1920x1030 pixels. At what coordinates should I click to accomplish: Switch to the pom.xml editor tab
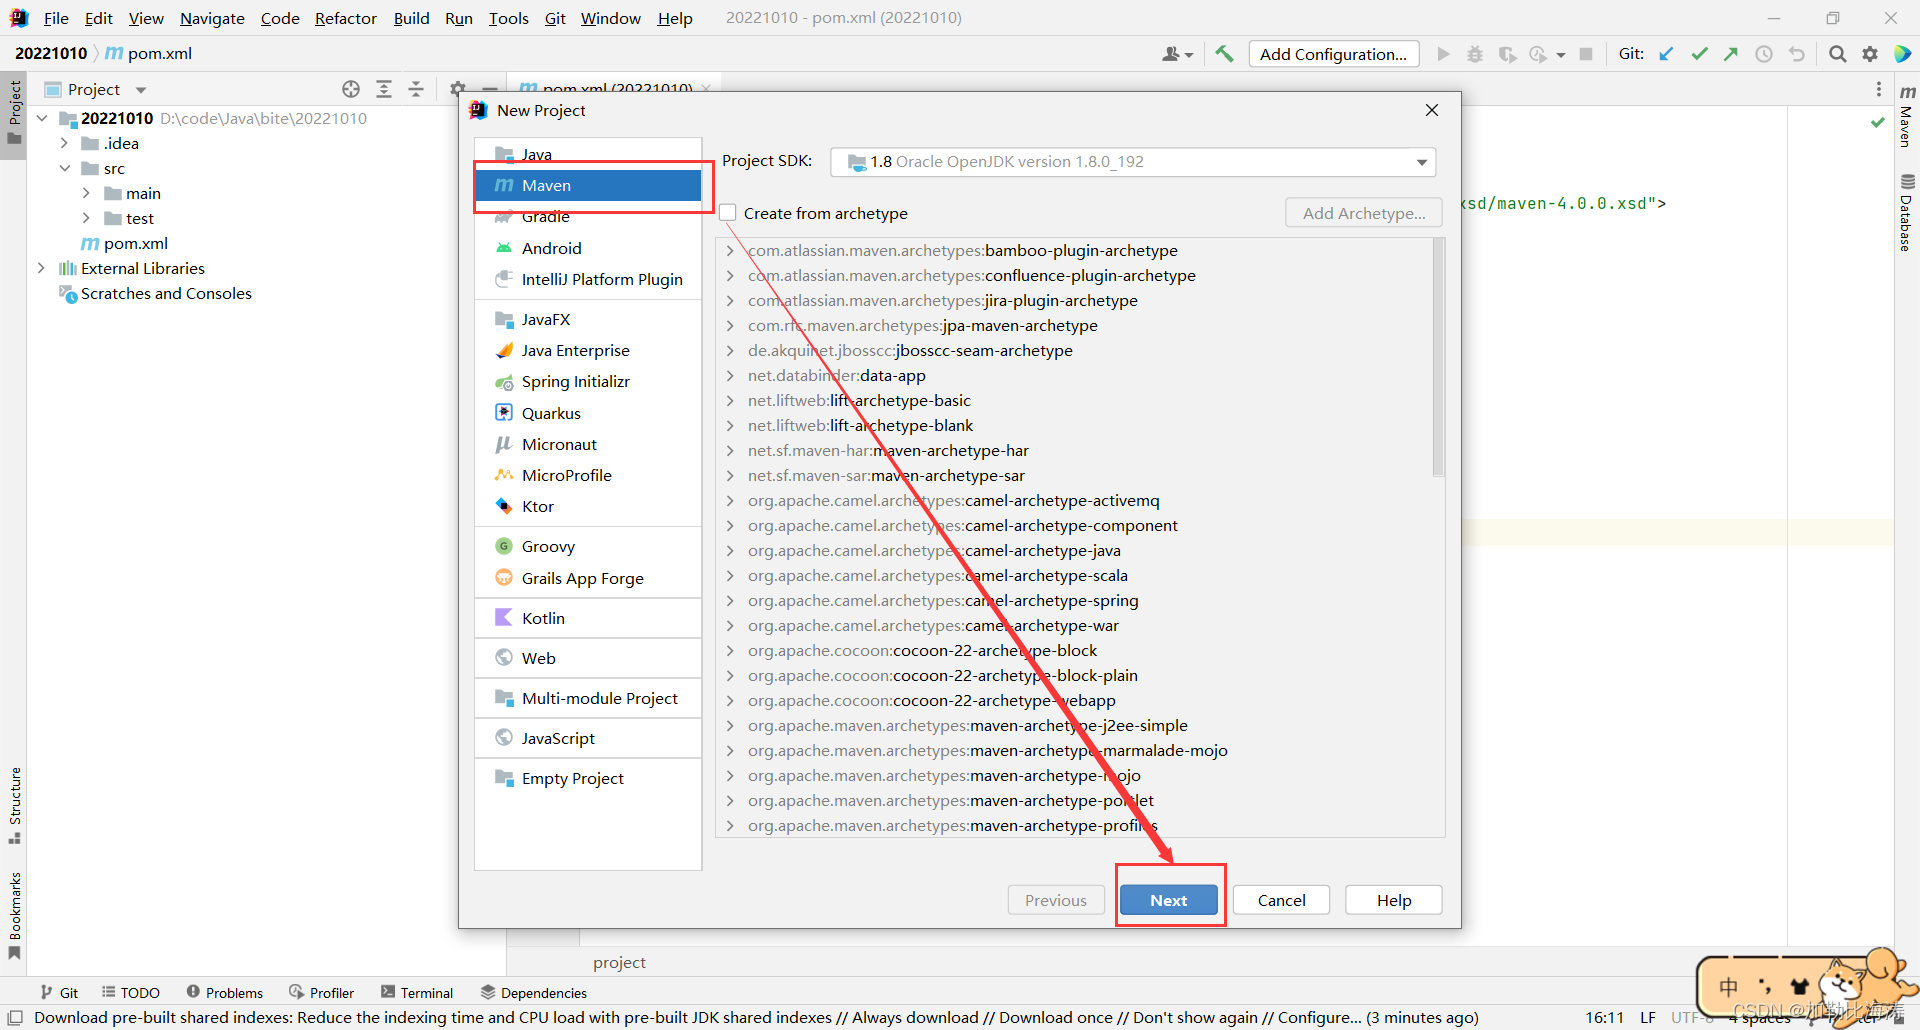610,88
